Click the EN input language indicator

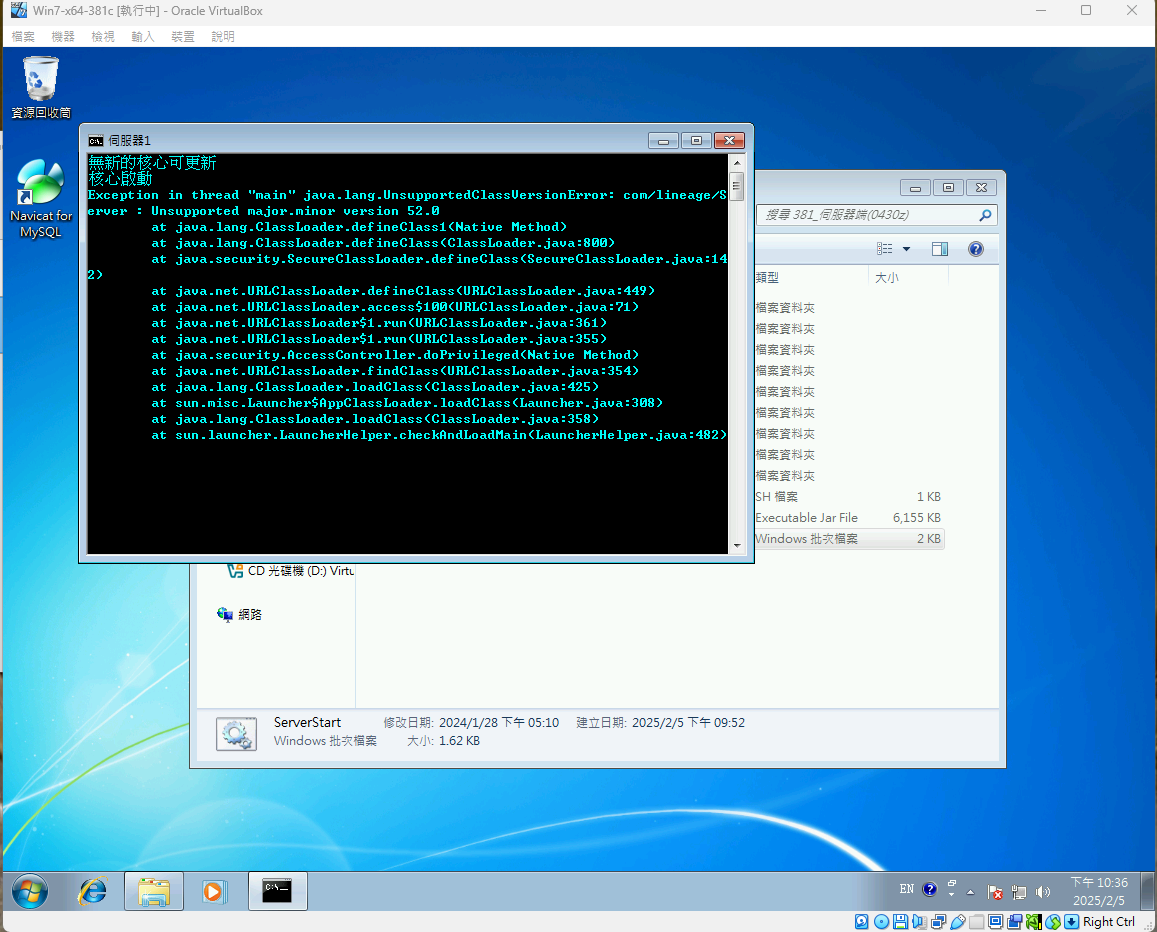pos(907,889)
